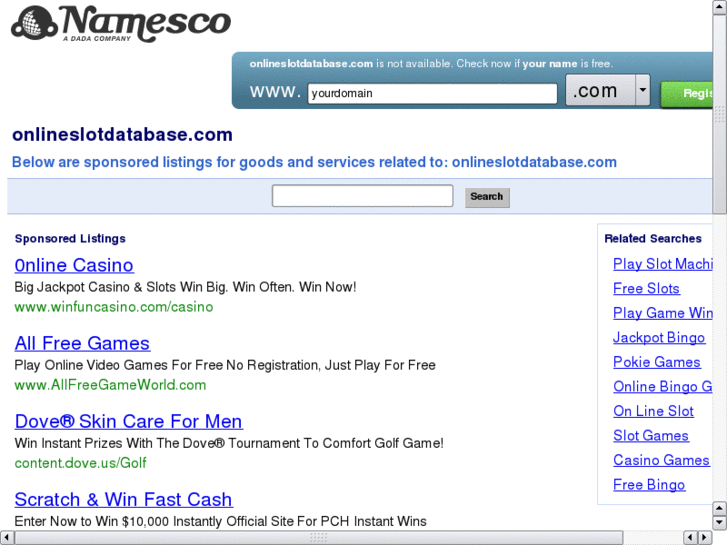Open the Play Game Win related search
727x545 pixels.
[x=663, y=313]
